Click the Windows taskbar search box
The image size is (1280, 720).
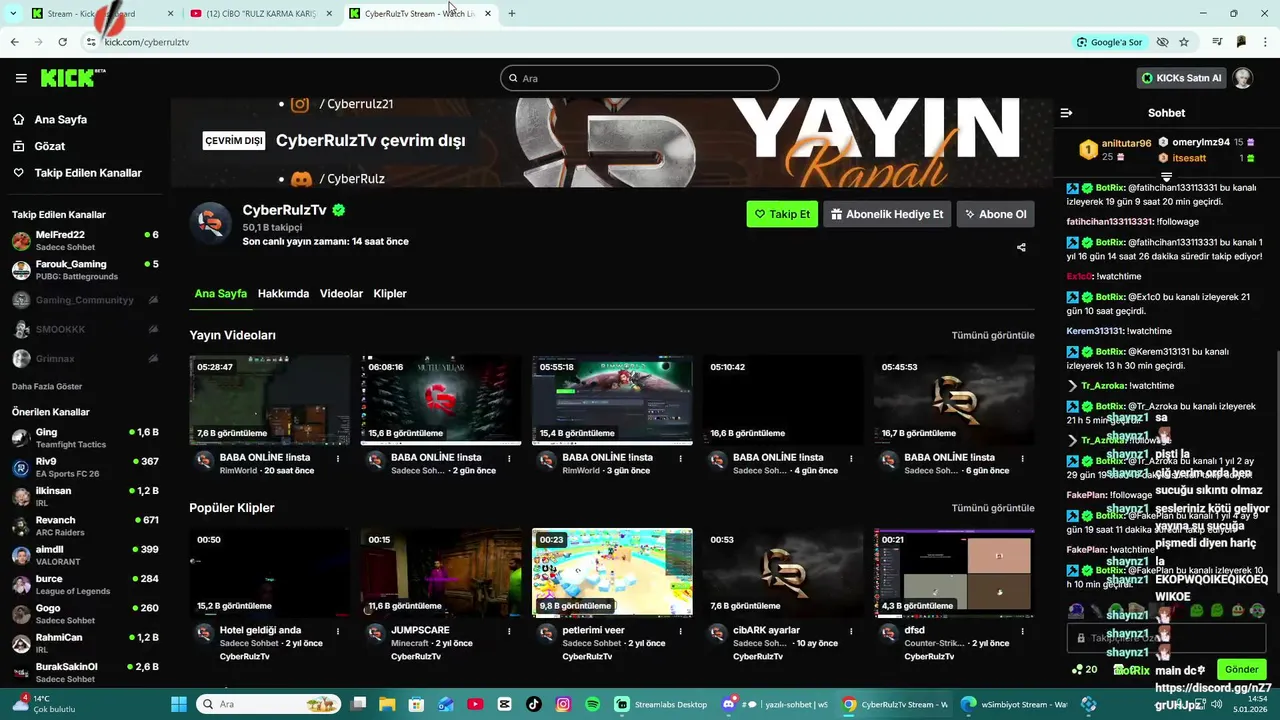pyautogui.click(x=269, y=704)
